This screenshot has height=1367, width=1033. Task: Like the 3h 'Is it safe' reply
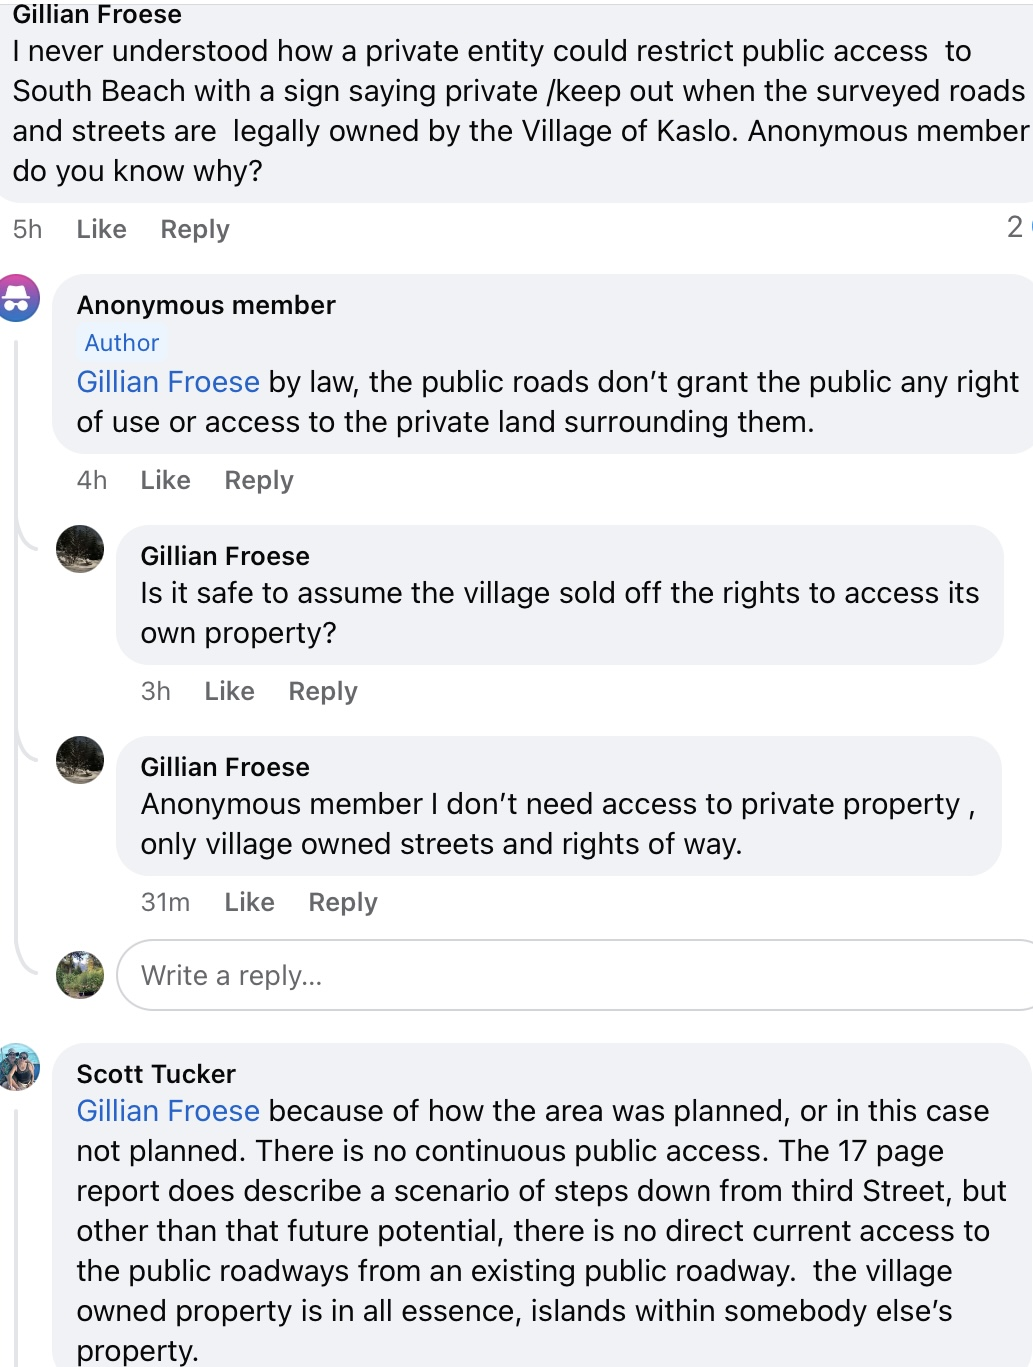pyautogui.click(x=229, y=691)
